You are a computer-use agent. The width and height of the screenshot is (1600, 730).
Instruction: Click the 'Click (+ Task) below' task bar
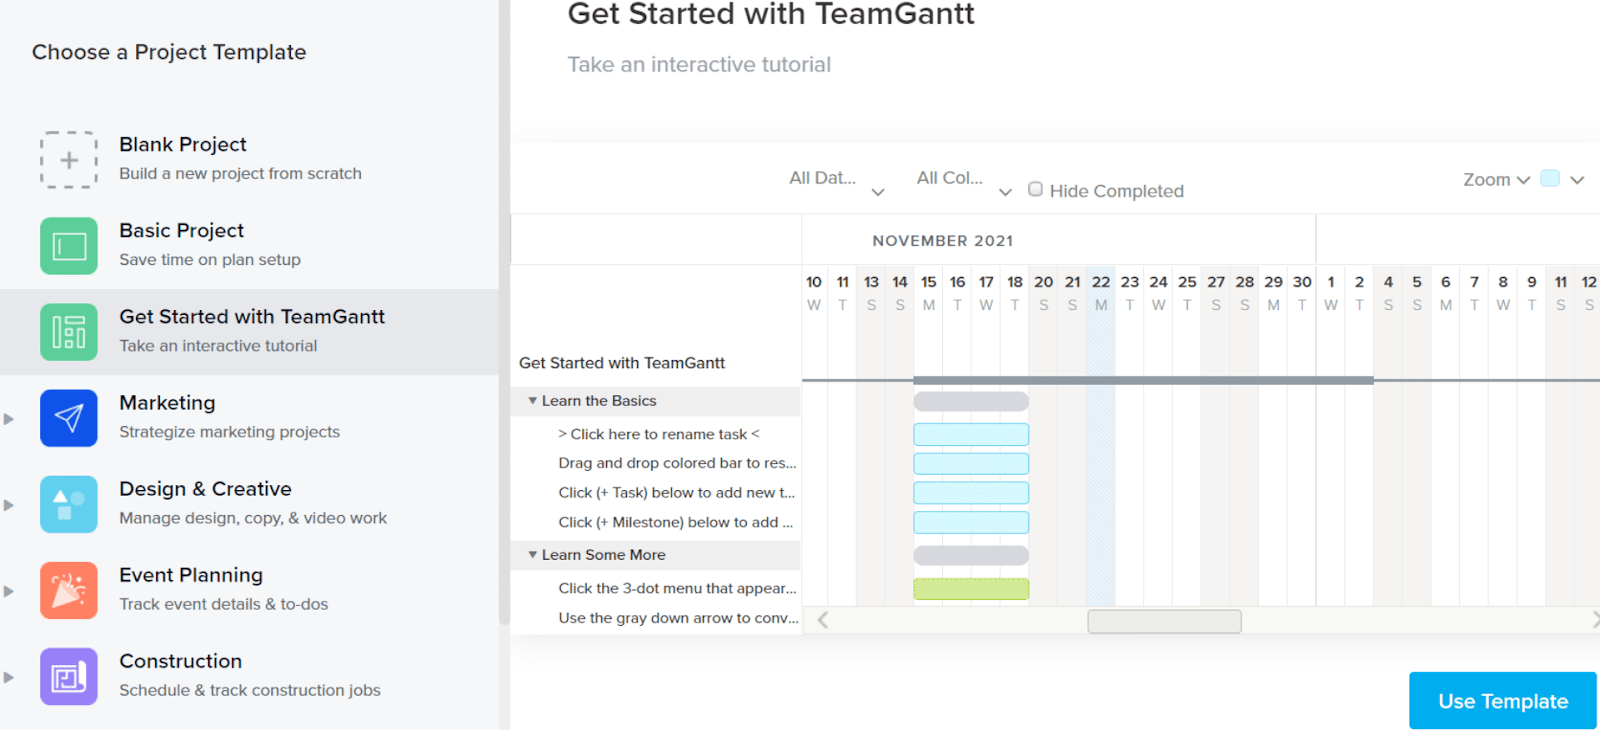[971, 493]
